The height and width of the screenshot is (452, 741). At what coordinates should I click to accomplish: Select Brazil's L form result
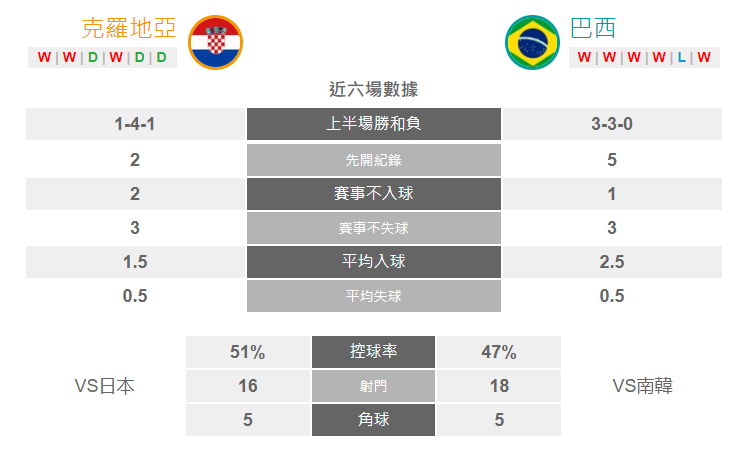pos(681,57)
